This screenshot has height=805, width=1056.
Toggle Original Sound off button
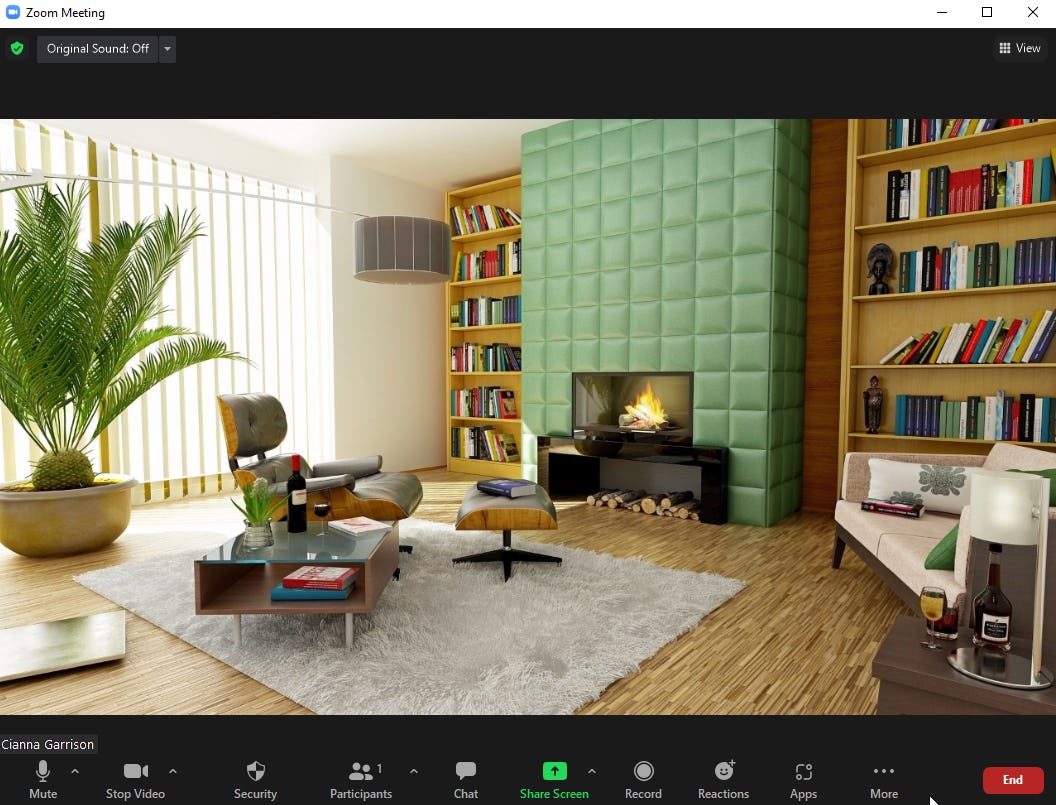coord(98,49)
